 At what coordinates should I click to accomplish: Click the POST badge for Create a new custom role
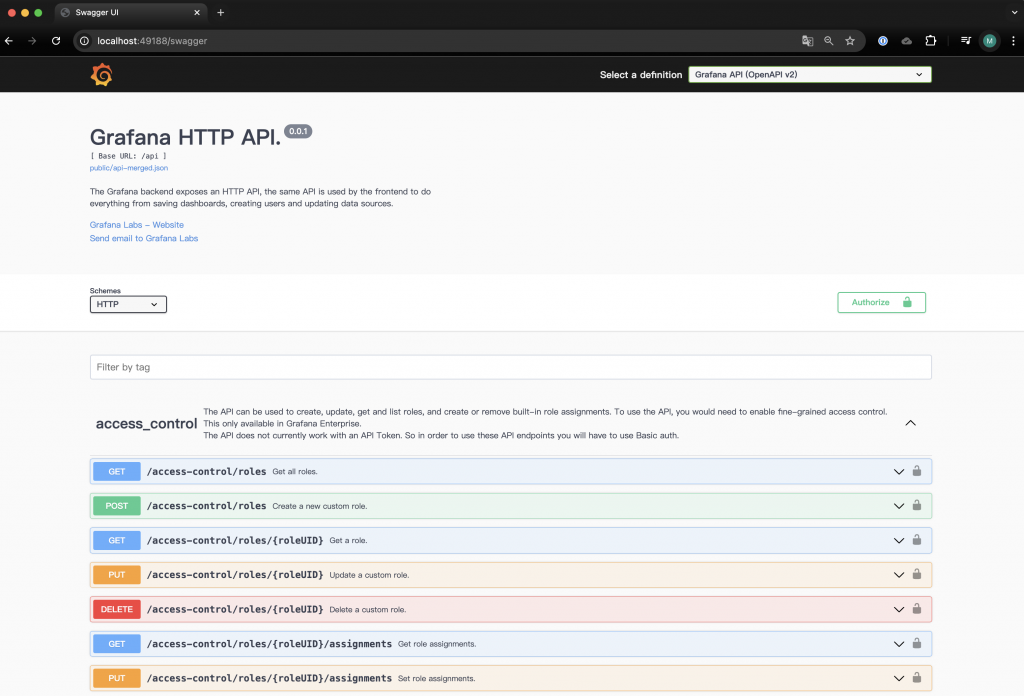click(117, 506)
